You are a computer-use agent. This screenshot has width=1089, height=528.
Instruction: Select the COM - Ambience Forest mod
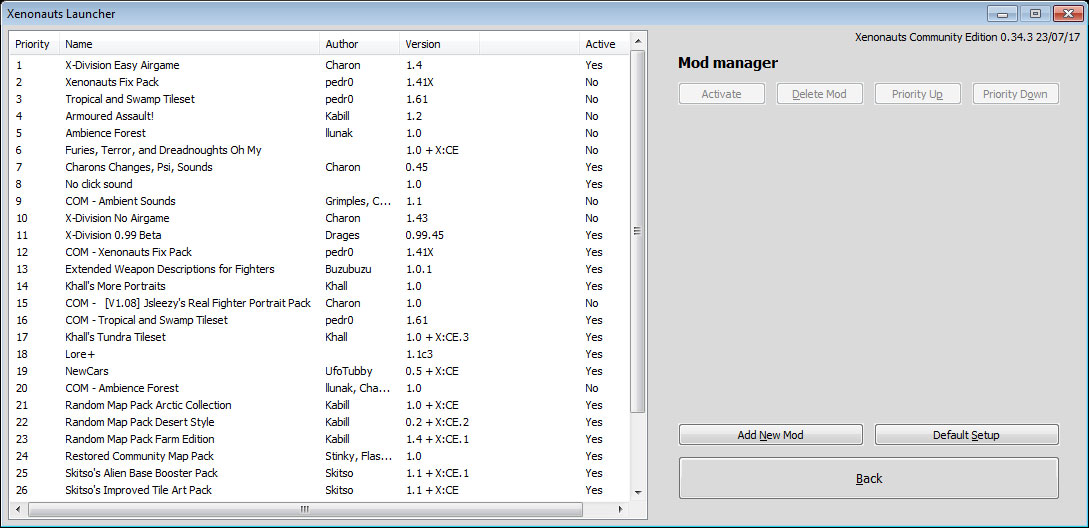319,388
